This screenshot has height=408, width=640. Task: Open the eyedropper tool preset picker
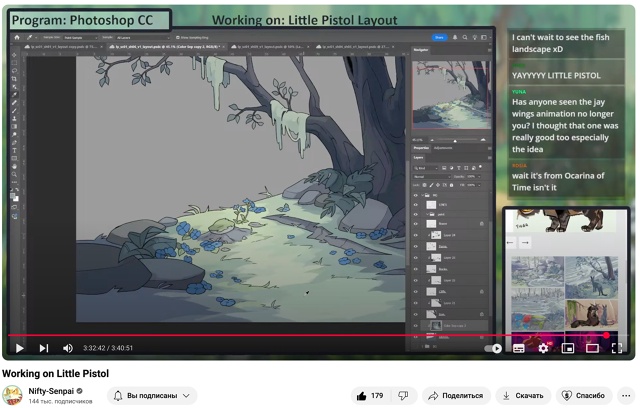(x=32, y=37)
